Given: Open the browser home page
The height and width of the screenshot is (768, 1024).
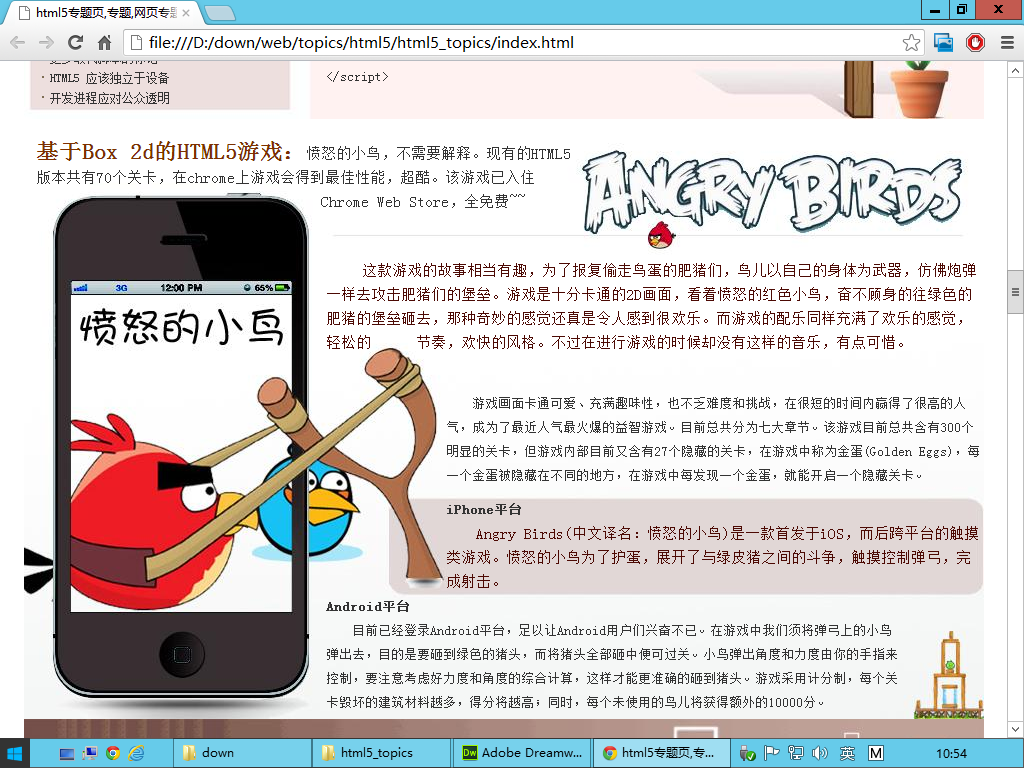Looking at the screenshot, I should (x=104, y=42).
